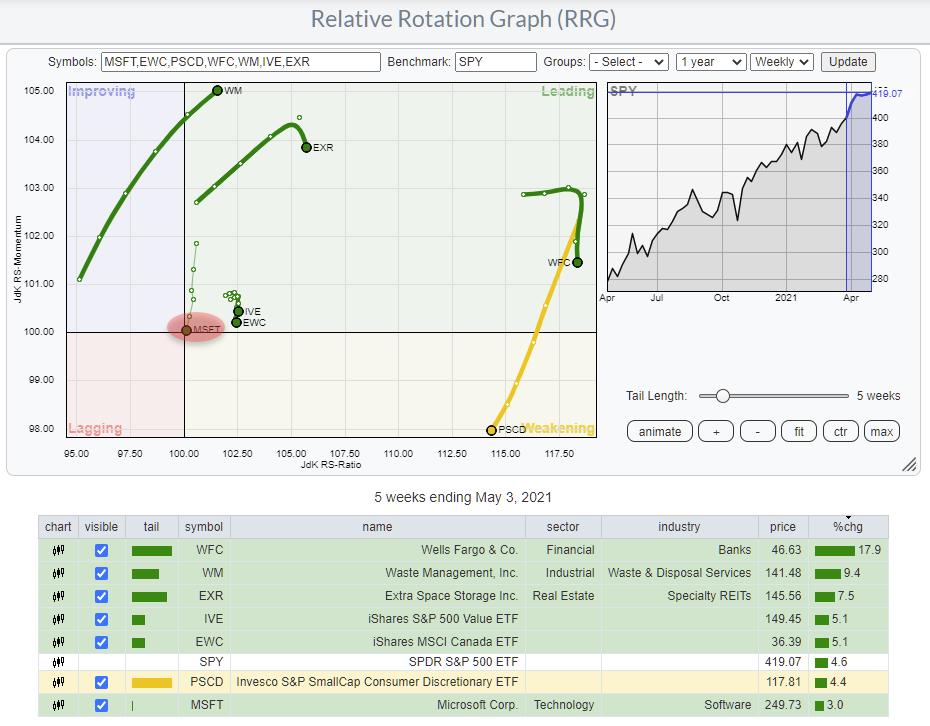Click the MSFT data point on graph
Screen dimensions: 930x726
(x=186, y=330)
